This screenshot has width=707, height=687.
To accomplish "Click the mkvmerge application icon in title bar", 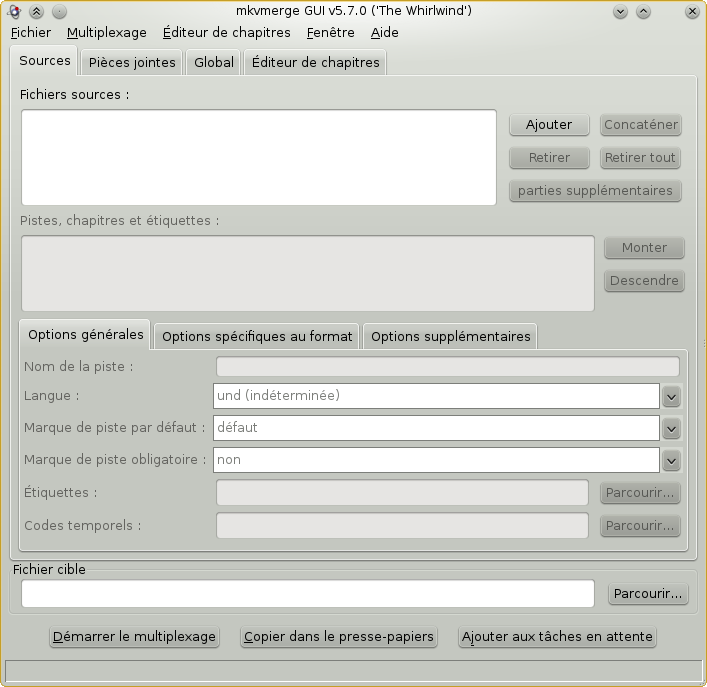I will (13, 11).
